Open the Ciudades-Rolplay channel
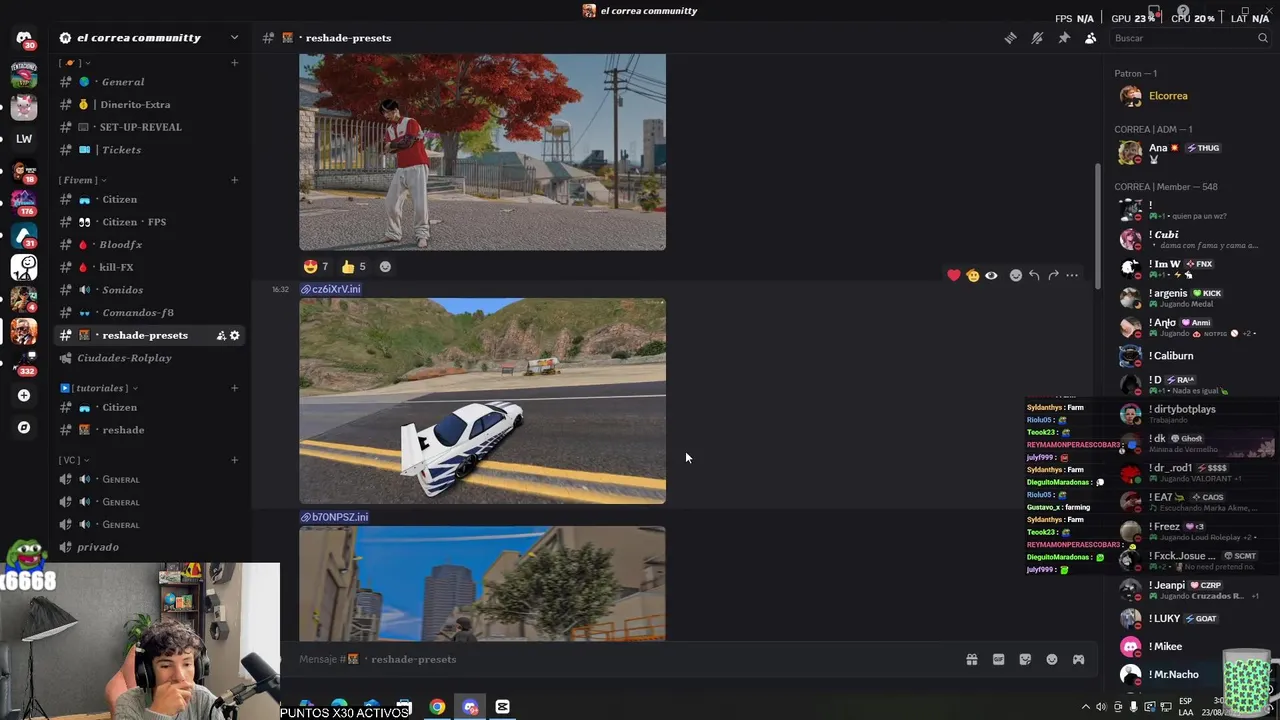 (x=150, y=358)
